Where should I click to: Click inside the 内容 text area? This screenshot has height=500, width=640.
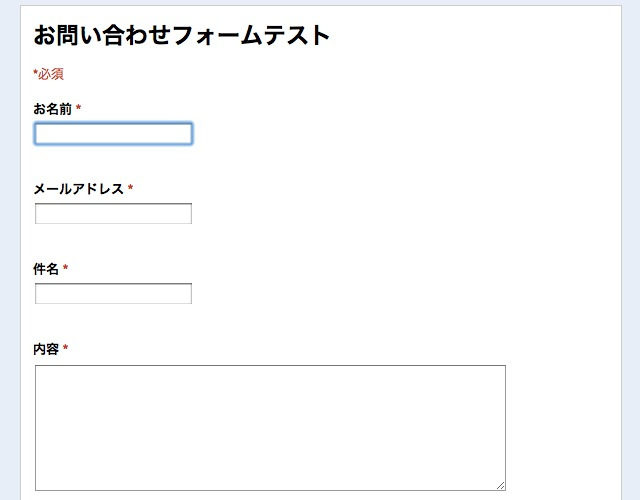pos(270,427)
